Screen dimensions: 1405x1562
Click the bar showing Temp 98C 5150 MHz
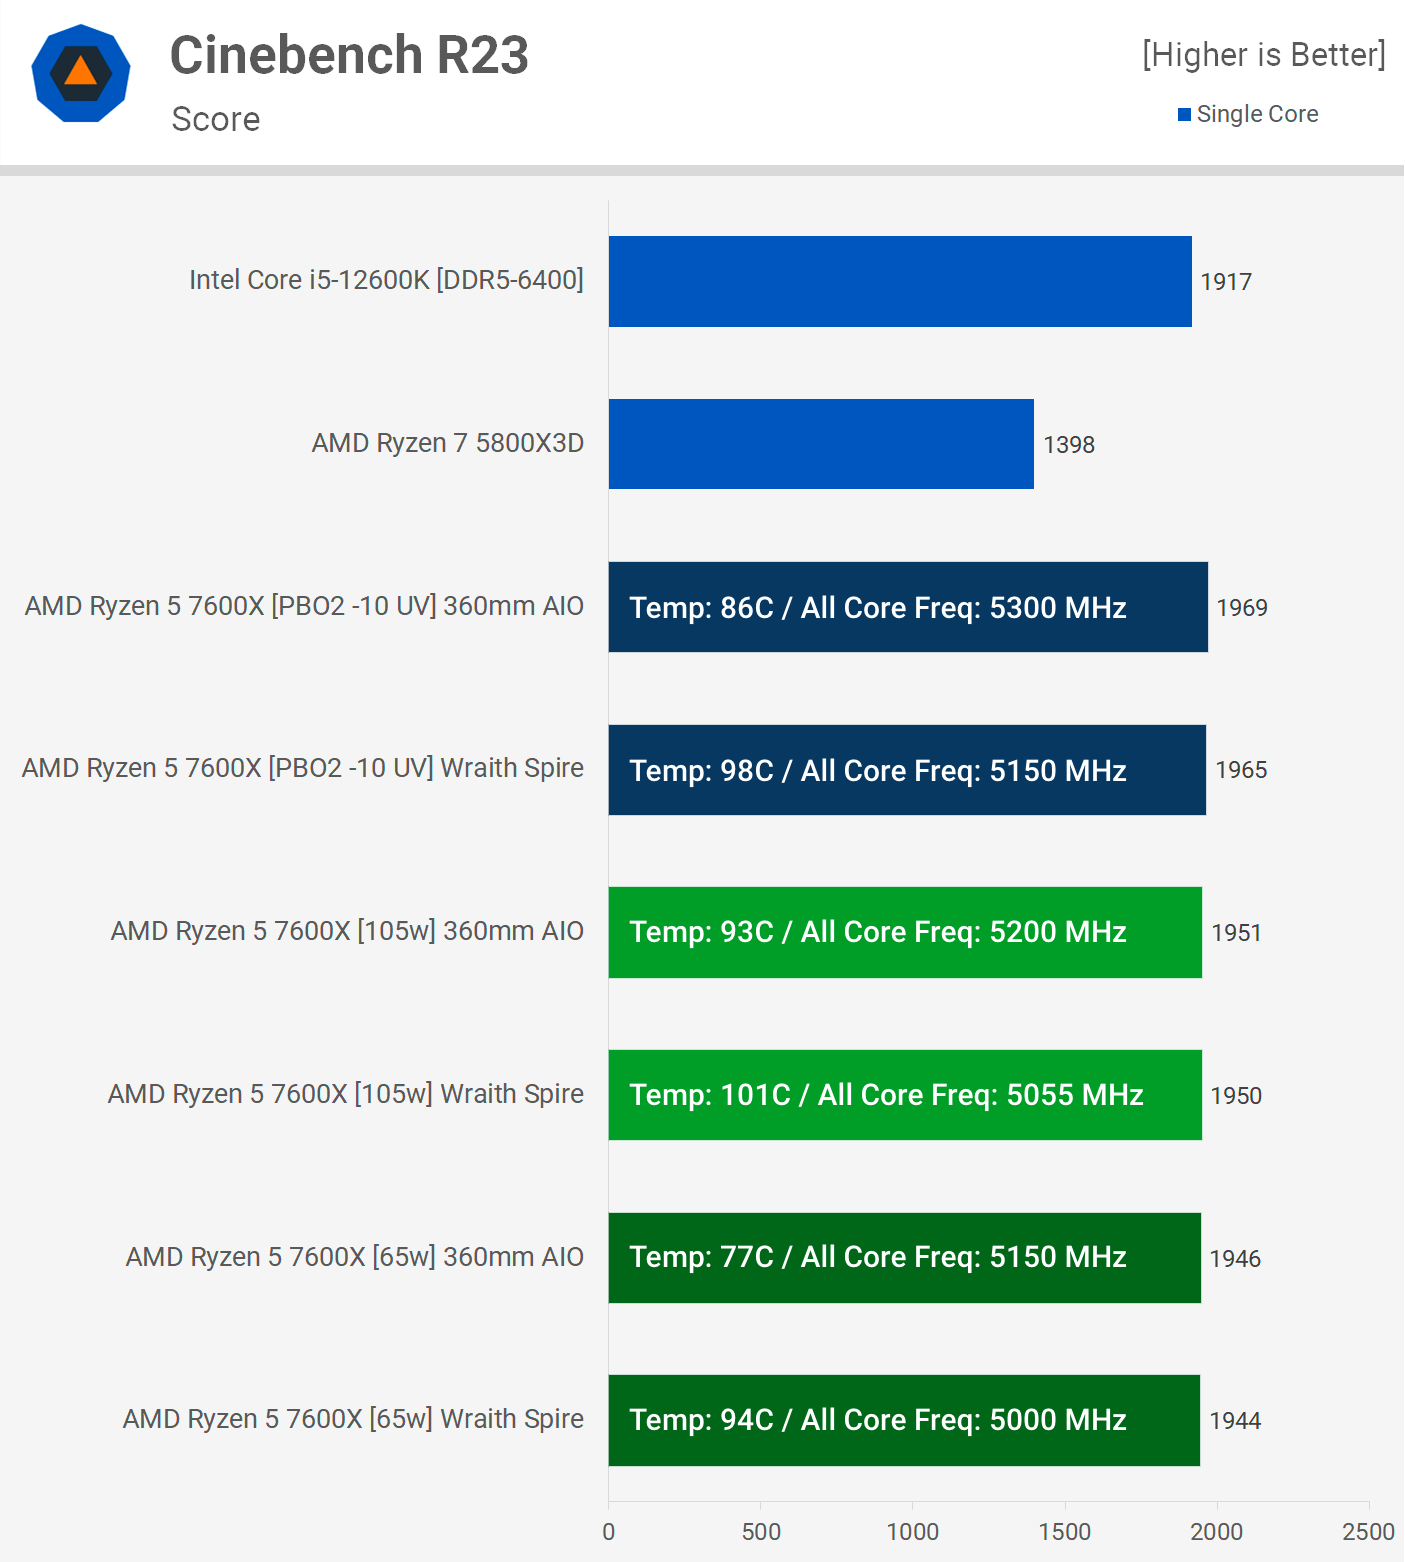click(x=907, y=770)
